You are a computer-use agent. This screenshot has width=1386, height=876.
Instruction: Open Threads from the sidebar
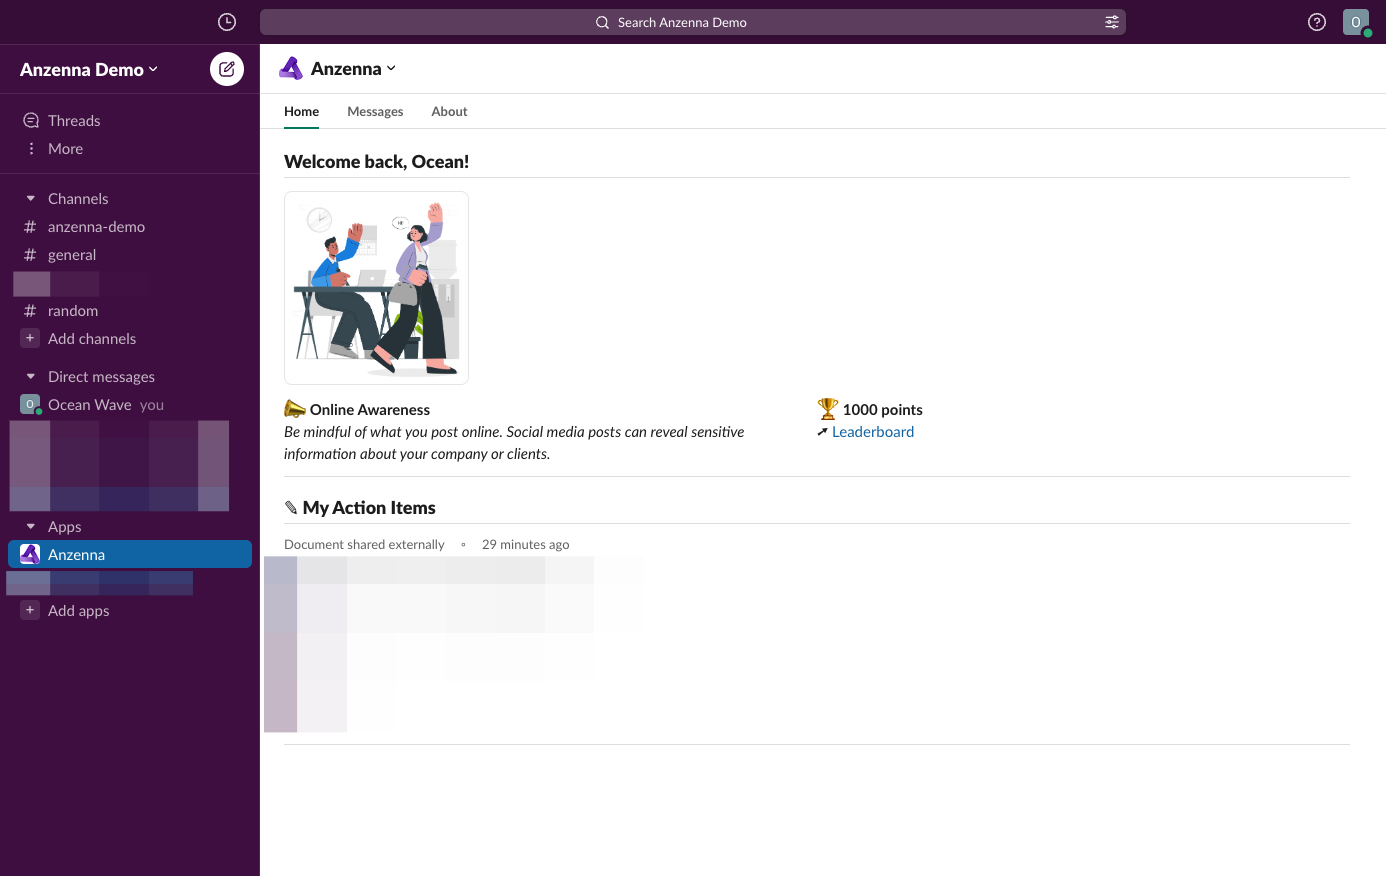coord(74,121)
